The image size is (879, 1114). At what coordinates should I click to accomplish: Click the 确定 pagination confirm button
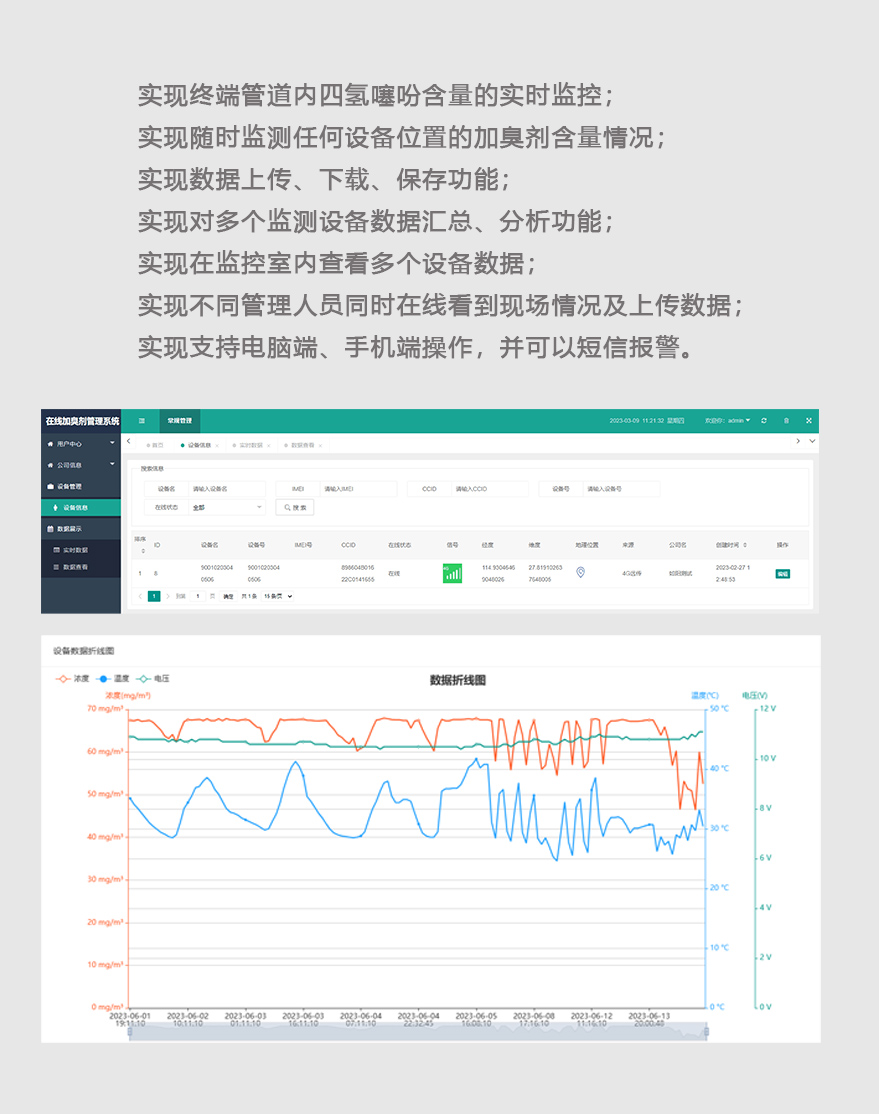[228, 596]
